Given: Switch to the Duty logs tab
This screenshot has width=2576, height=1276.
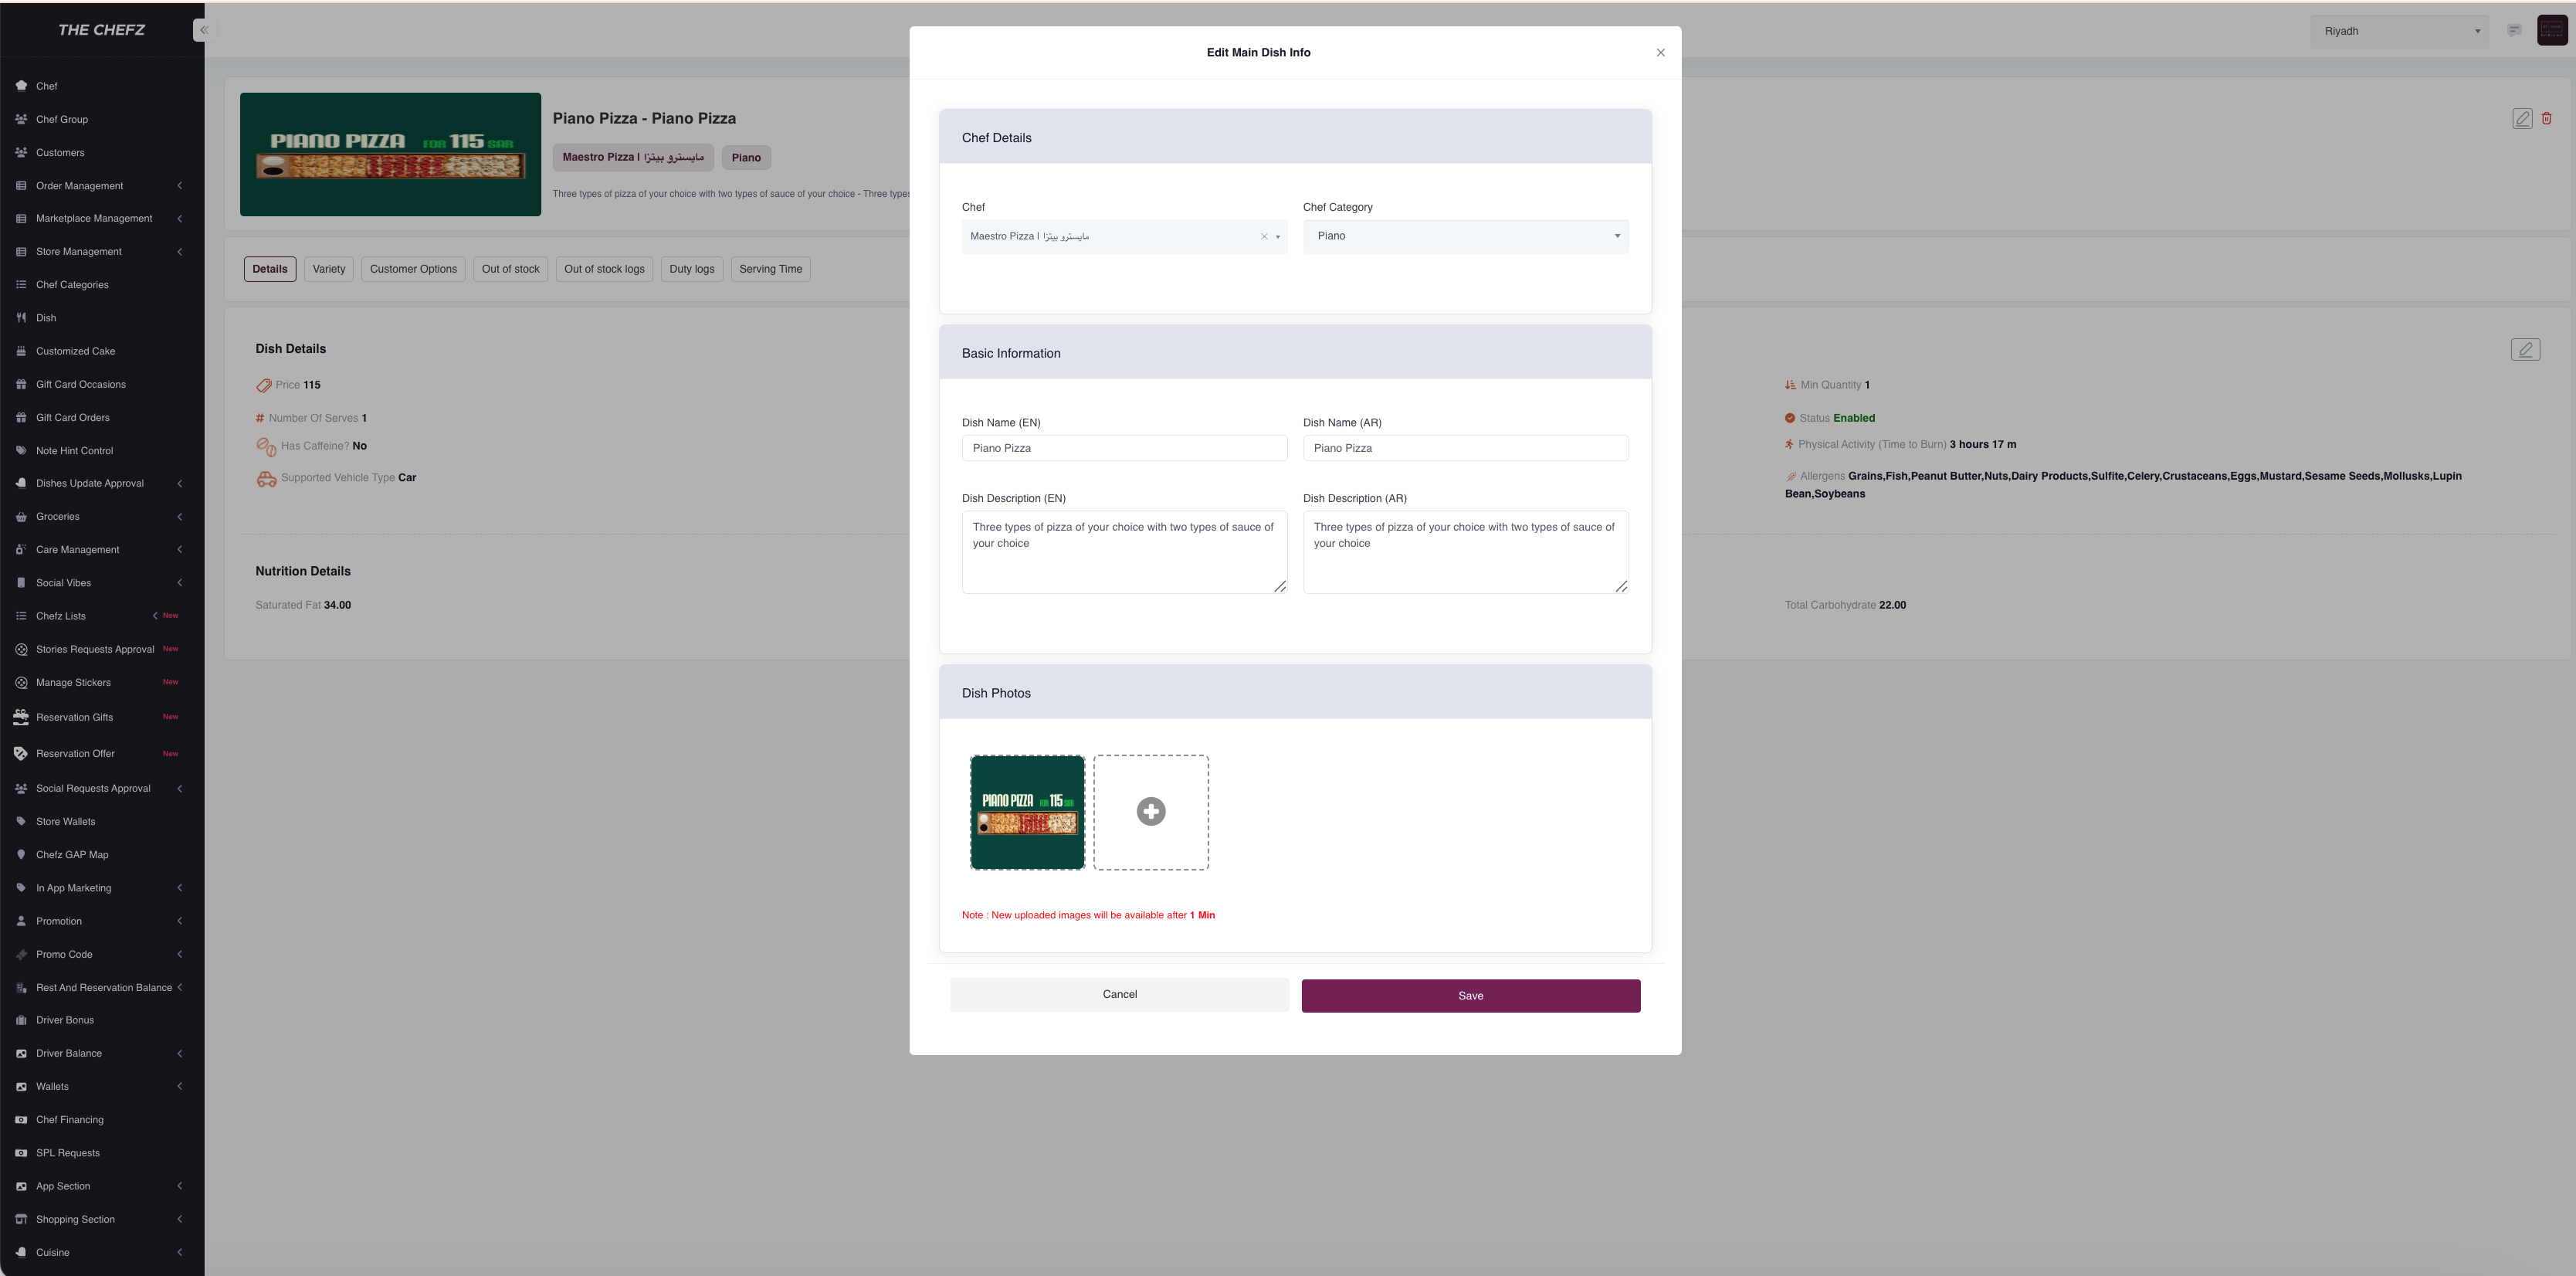Looking at the screenshot, I should coord(692,269).
